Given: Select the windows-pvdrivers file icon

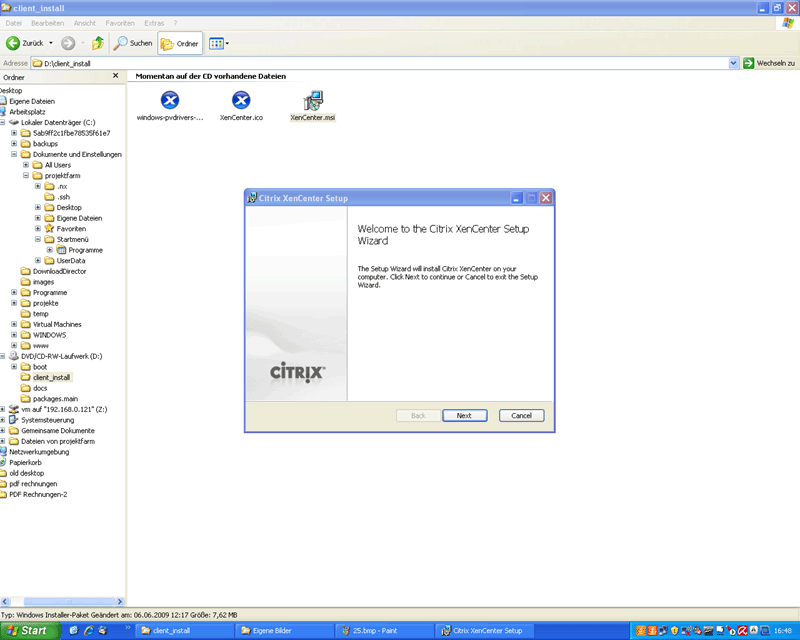Looking at the screenshot, I should coord(170,100).
